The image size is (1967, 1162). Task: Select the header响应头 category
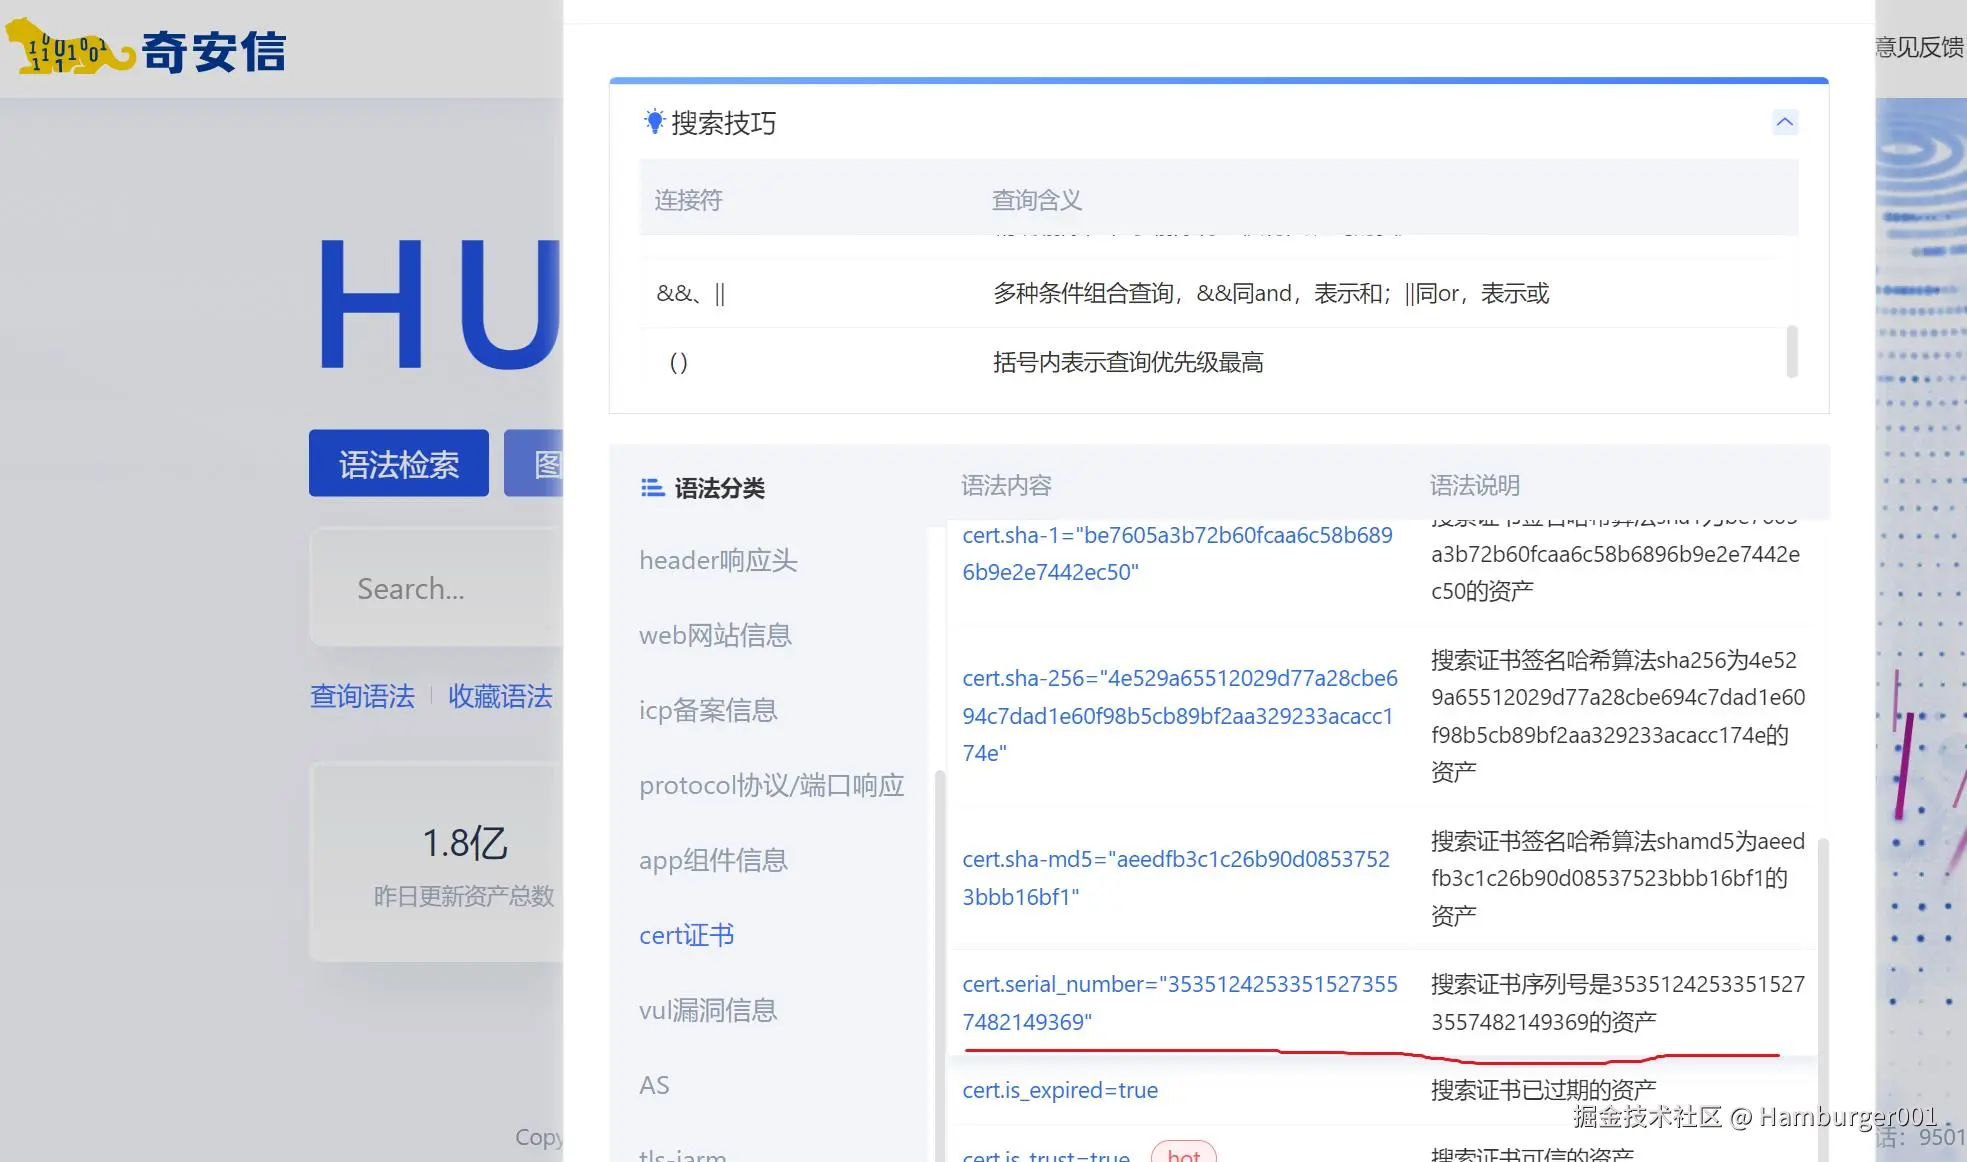(717, 560)
